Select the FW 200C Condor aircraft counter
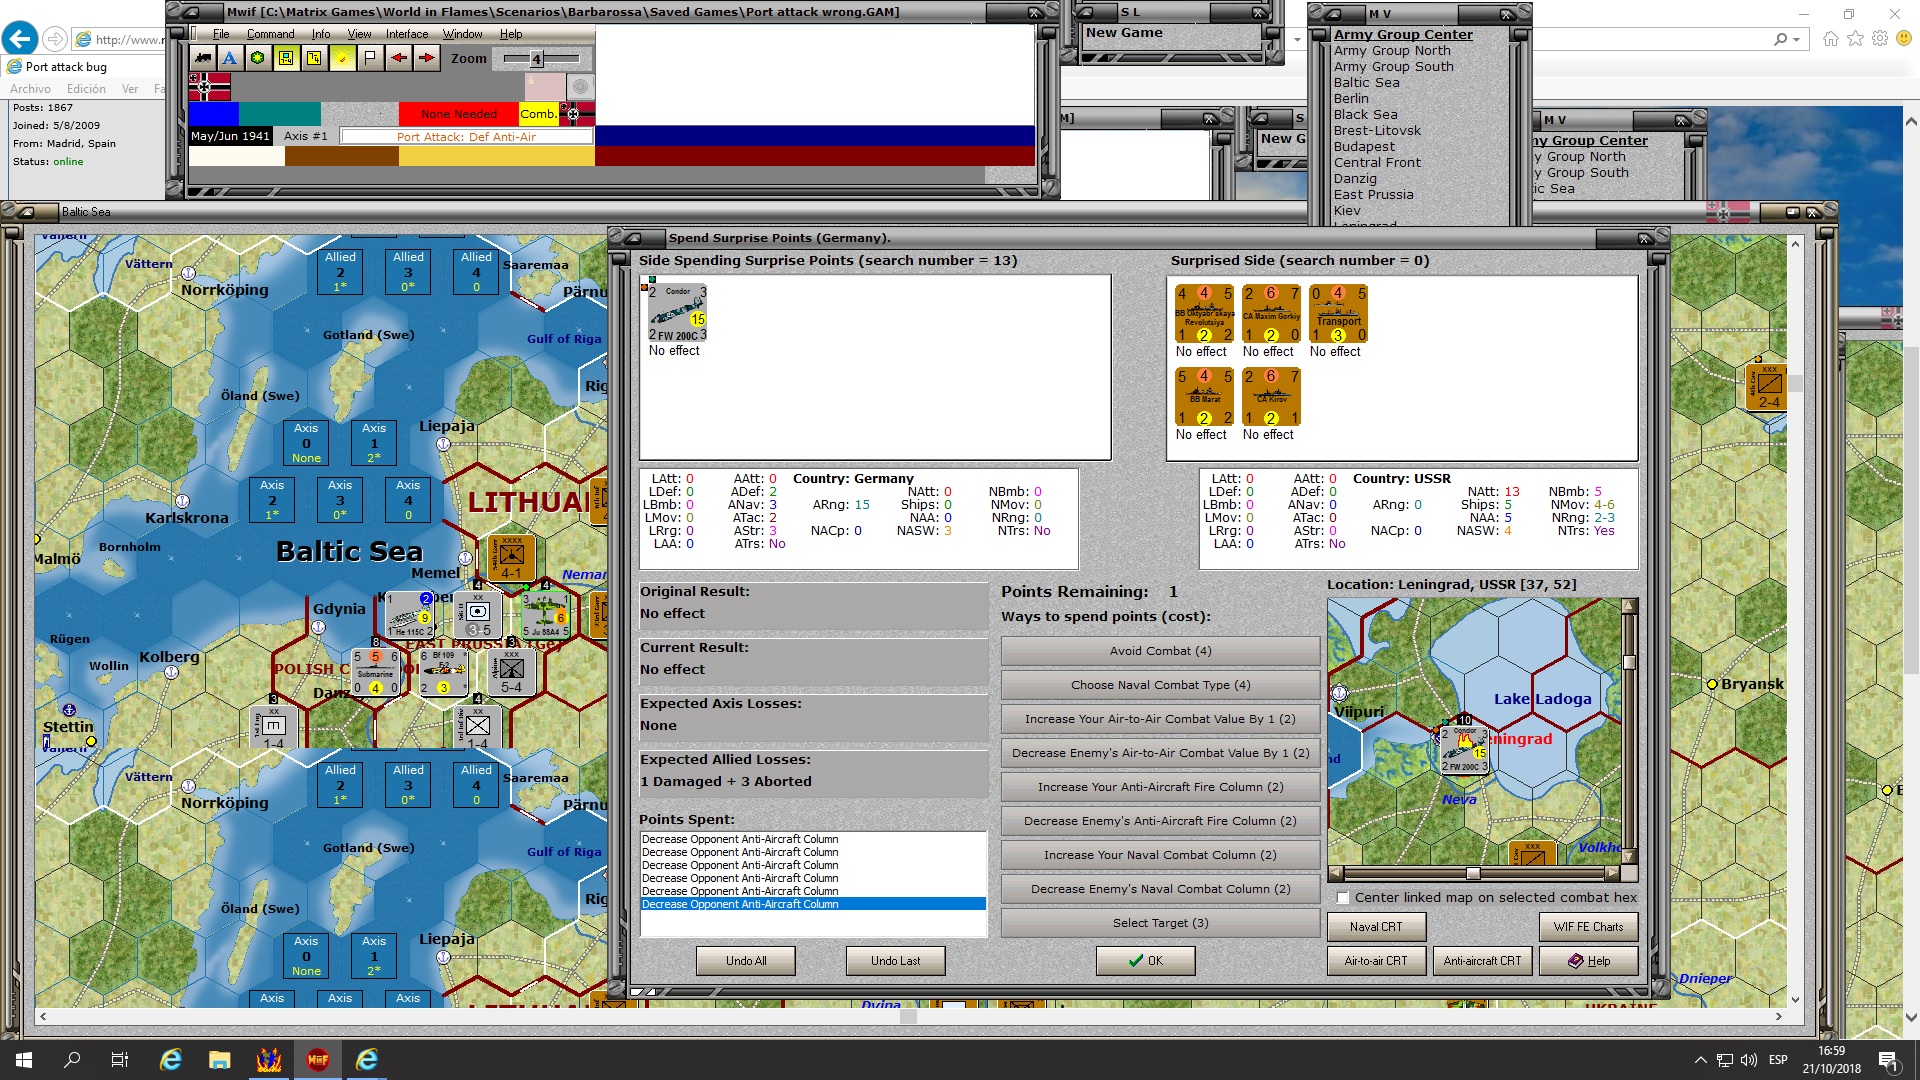Image resolution: width=1920 pixels, height=1080 pixels. pos(677,313)
